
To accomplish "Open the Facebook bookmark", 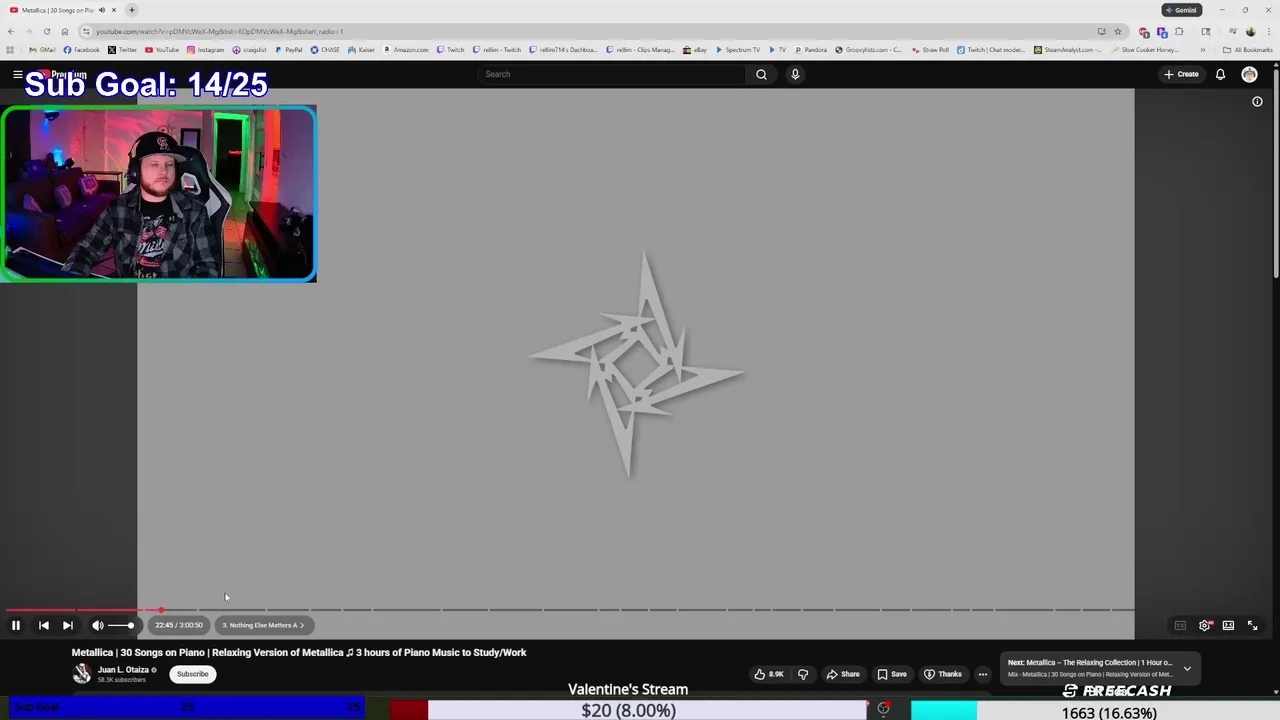I will tap(82, 49).
